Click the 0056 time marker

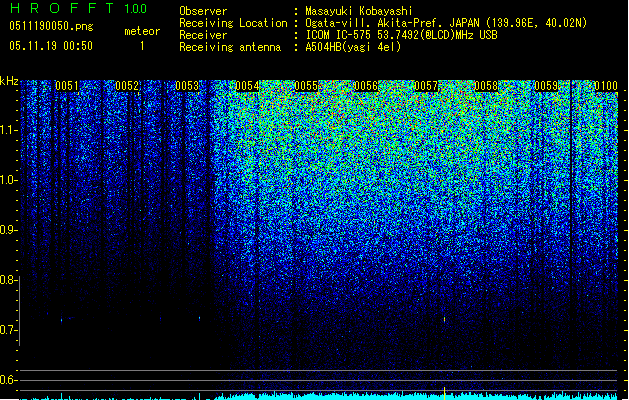(x=366, y=86)
